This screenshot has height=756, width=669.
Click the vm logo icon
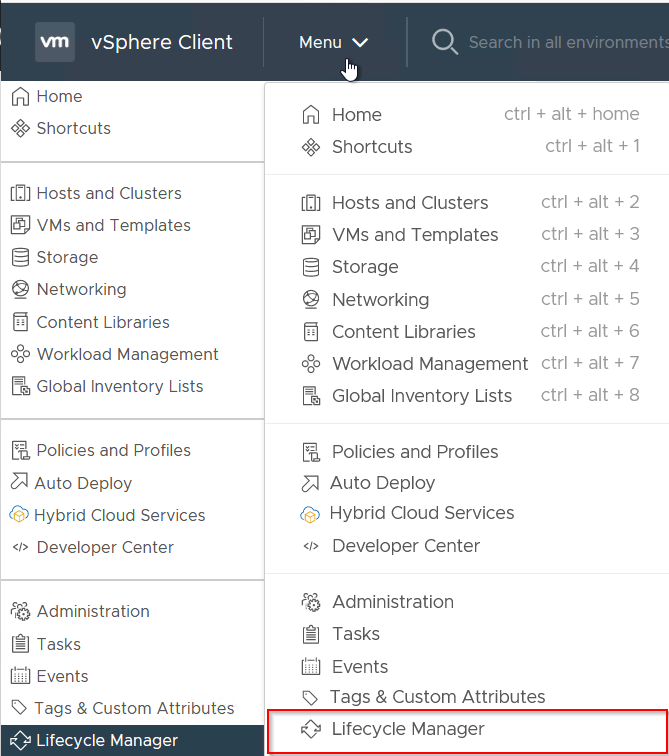click(54, 42)
